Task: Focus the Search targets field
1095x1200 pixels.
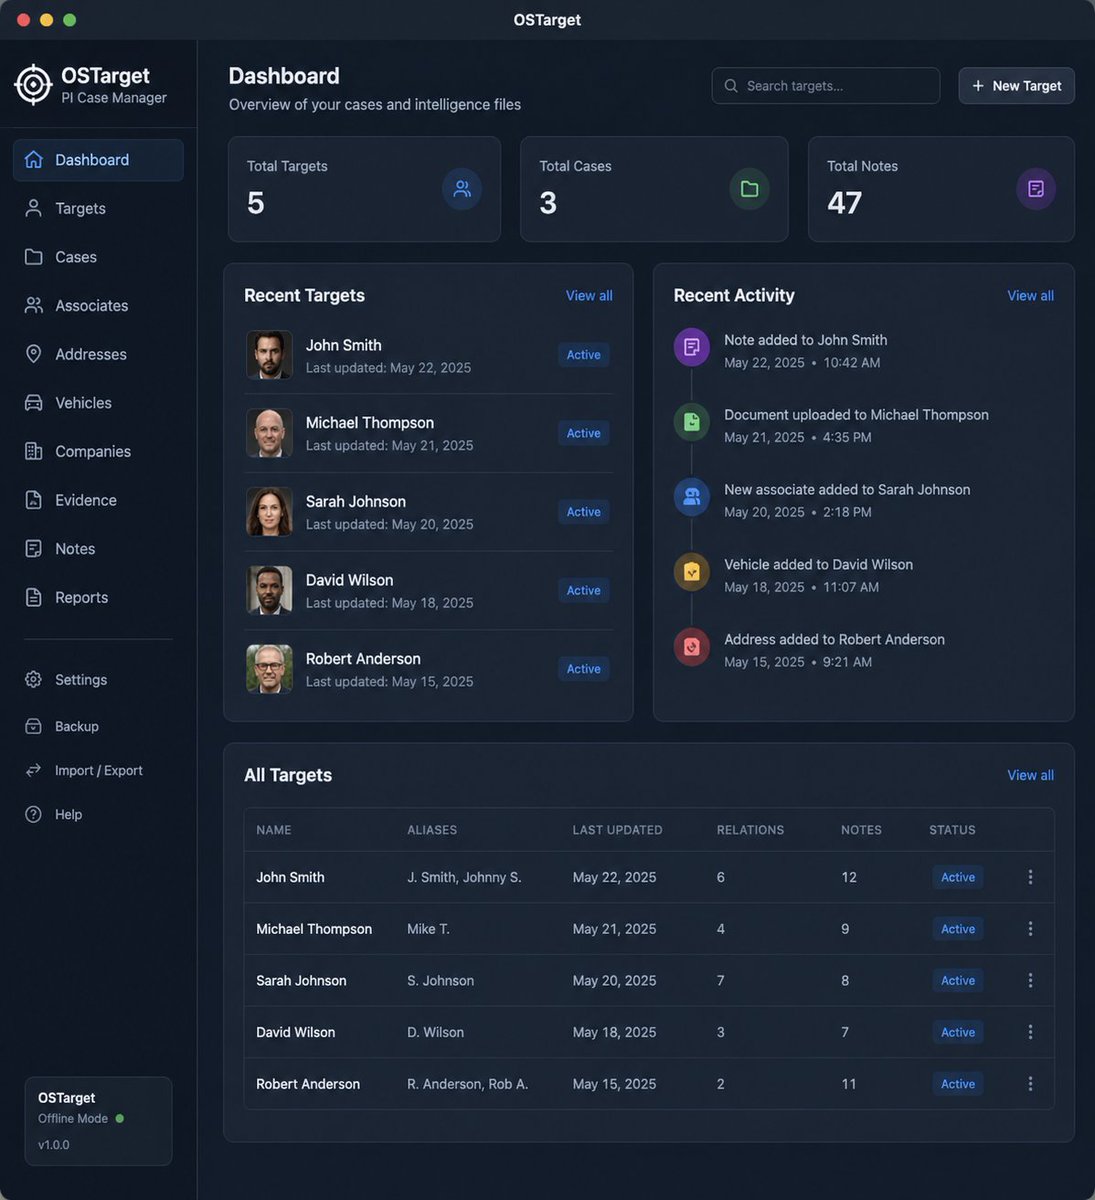Action: click(826, 86)
